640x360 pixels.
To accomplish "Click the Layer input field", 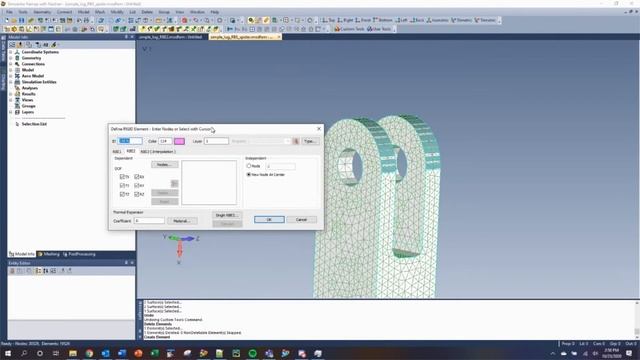I will [x=216, y=141].
